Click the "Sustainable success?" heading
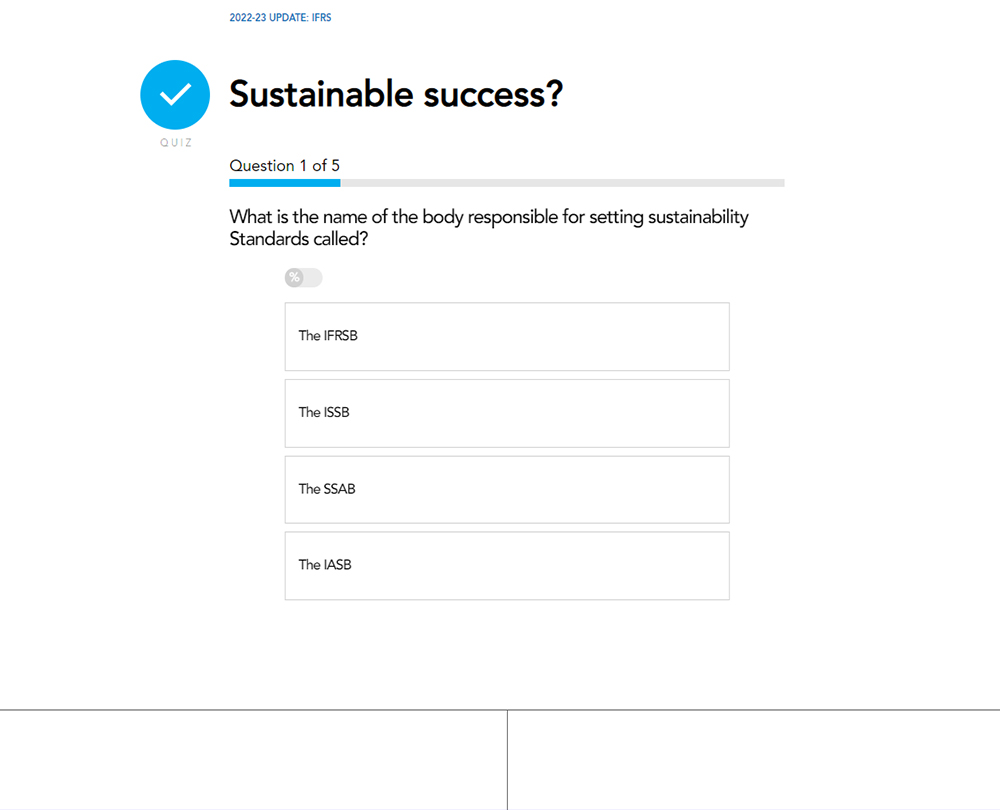Image resolution: width=1000 pixels, height=810 pixels. click(396, 95)
